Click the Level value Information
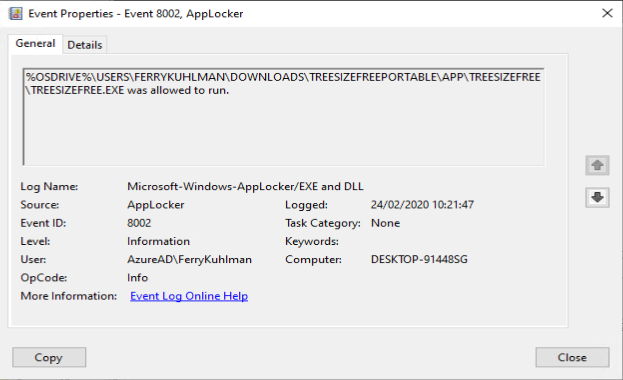 159,241
